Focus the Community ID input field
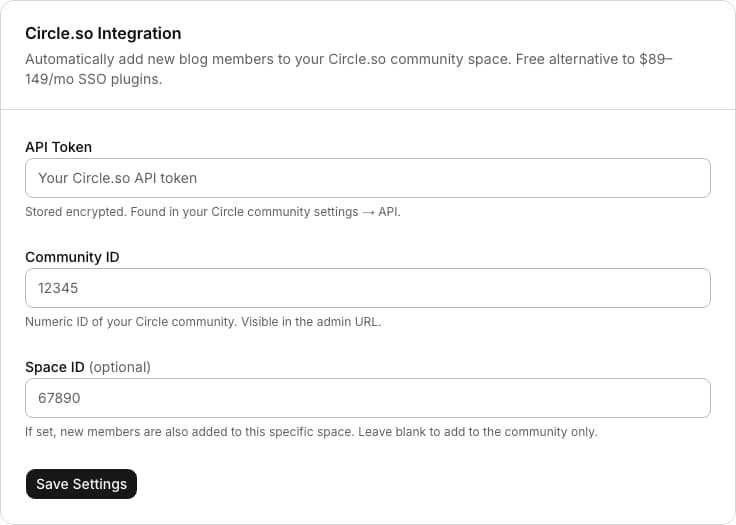736x525 pixels. pyautogui.click(x=368, y=288)
